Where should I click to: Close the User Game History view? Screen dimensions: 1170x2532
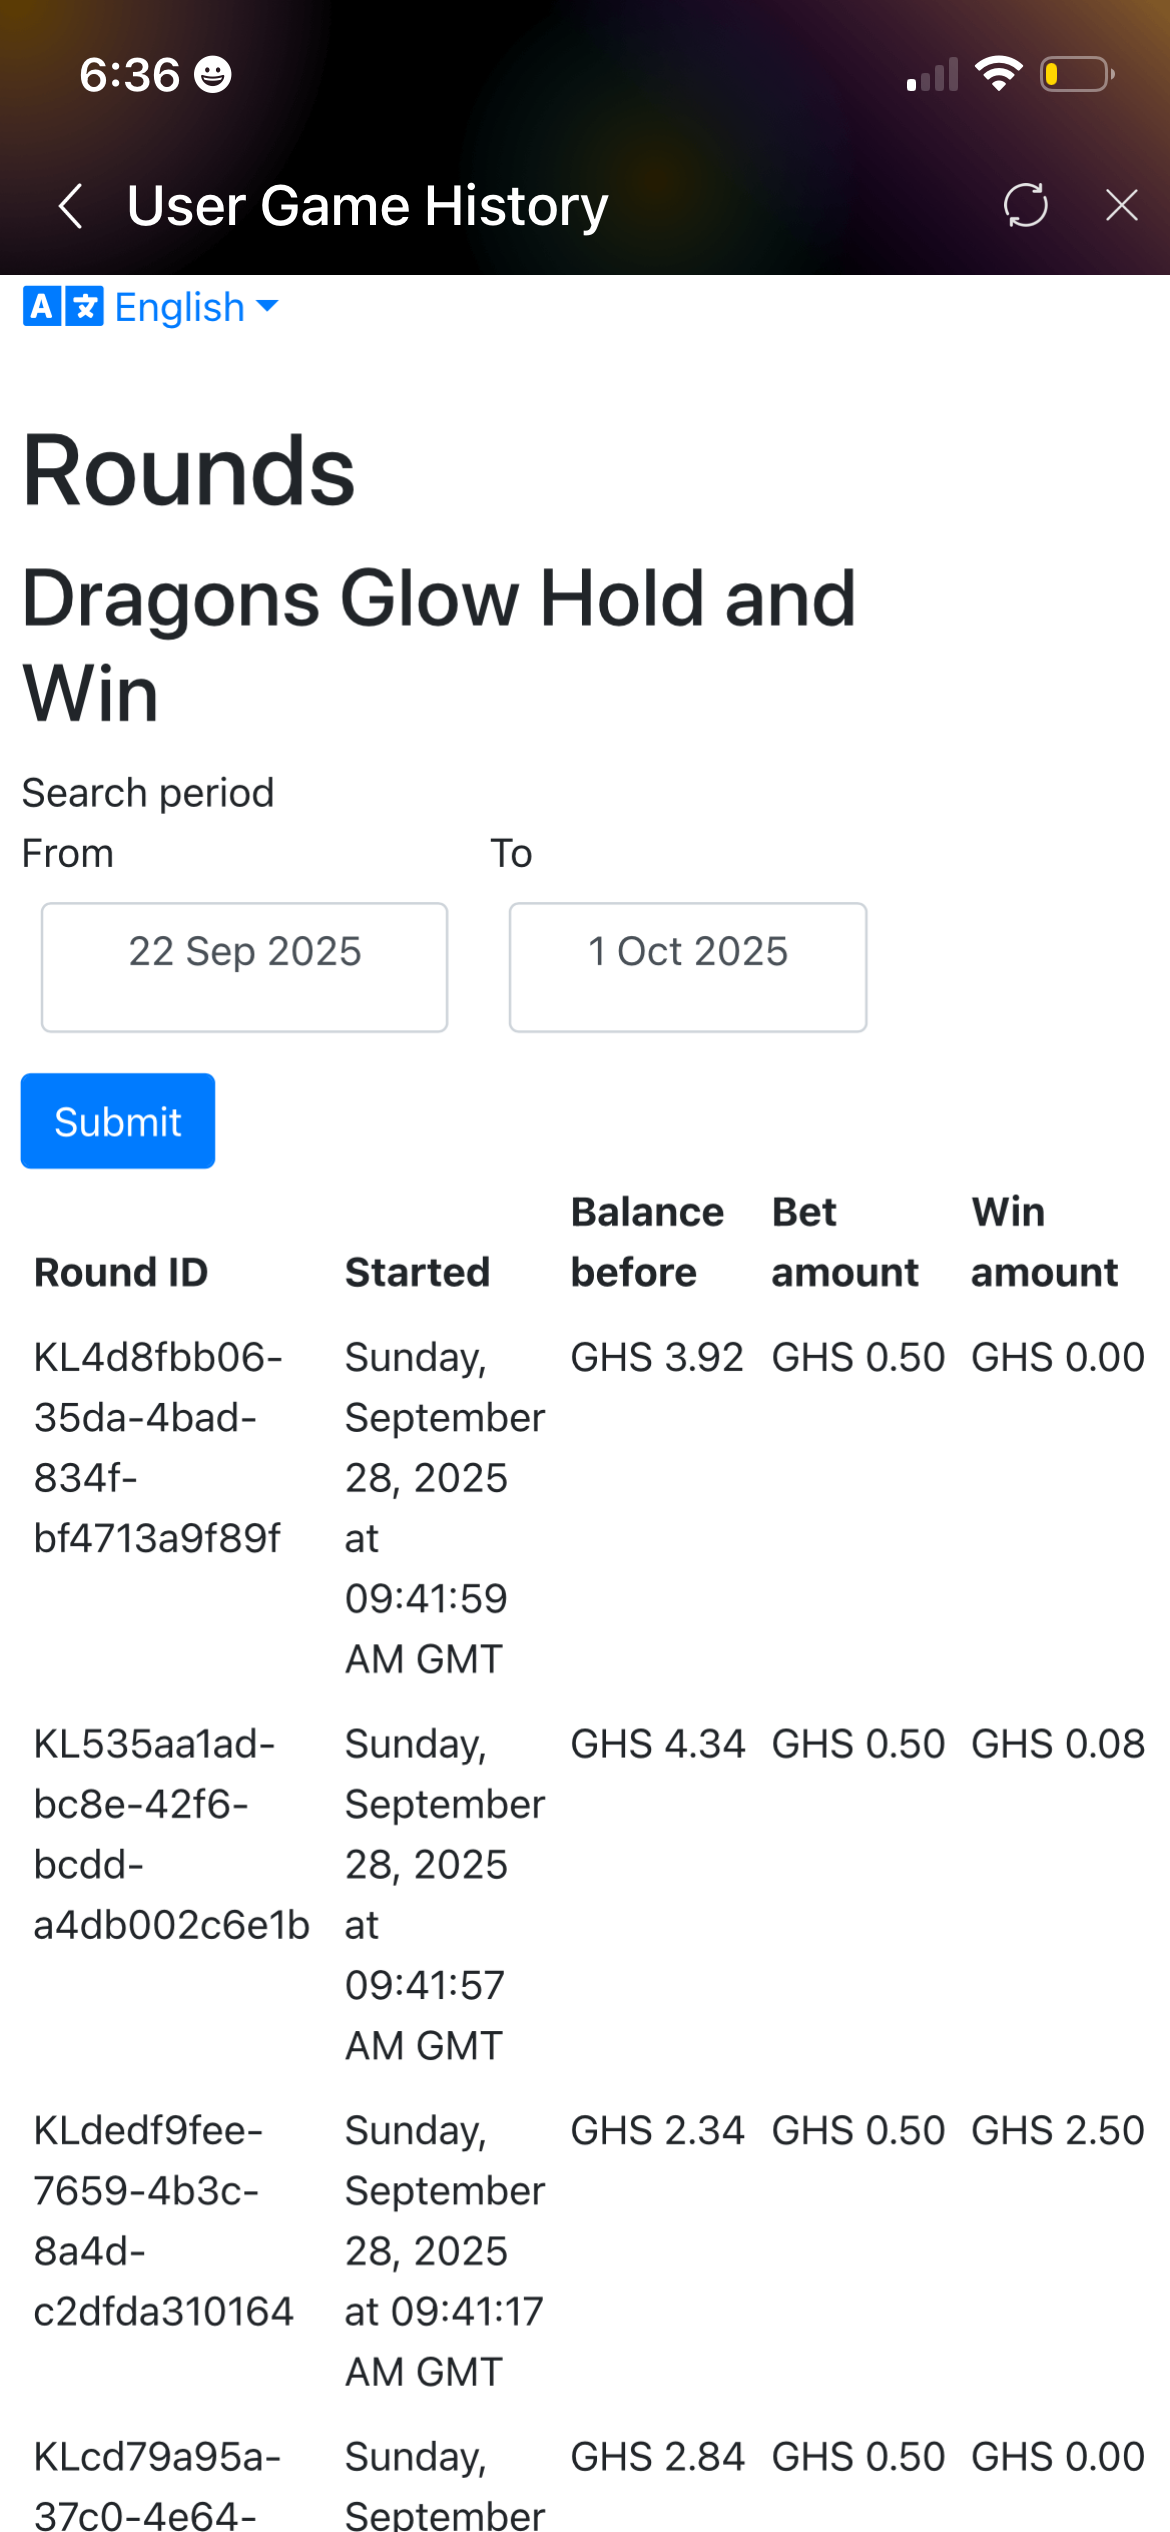(x=1122, y=205)
